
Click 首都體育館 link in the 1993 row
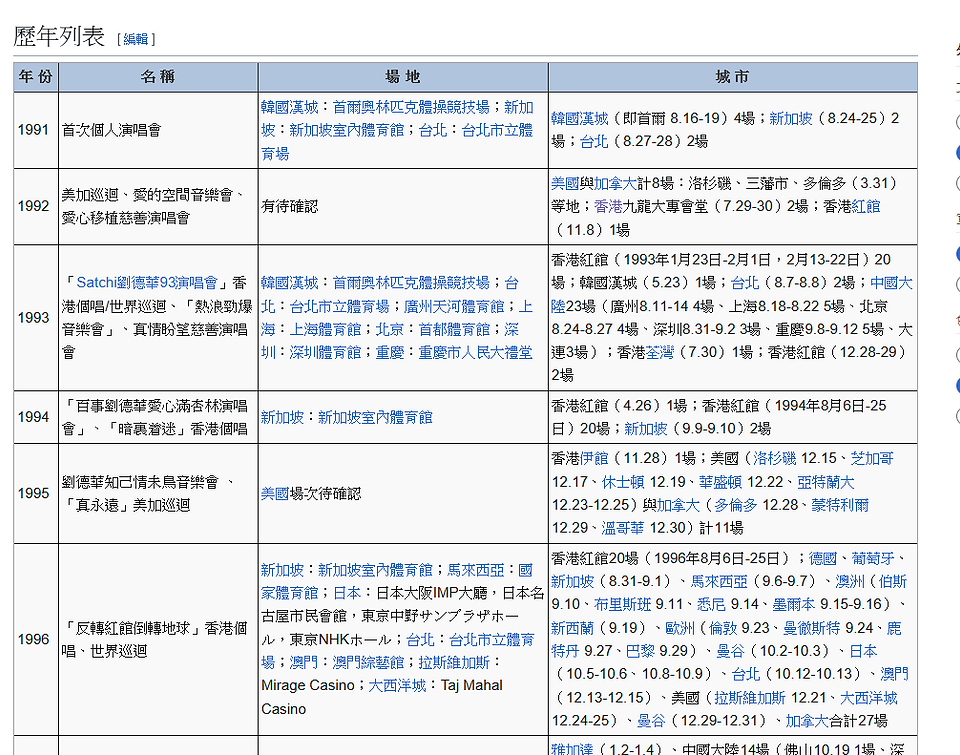(454, 329)
